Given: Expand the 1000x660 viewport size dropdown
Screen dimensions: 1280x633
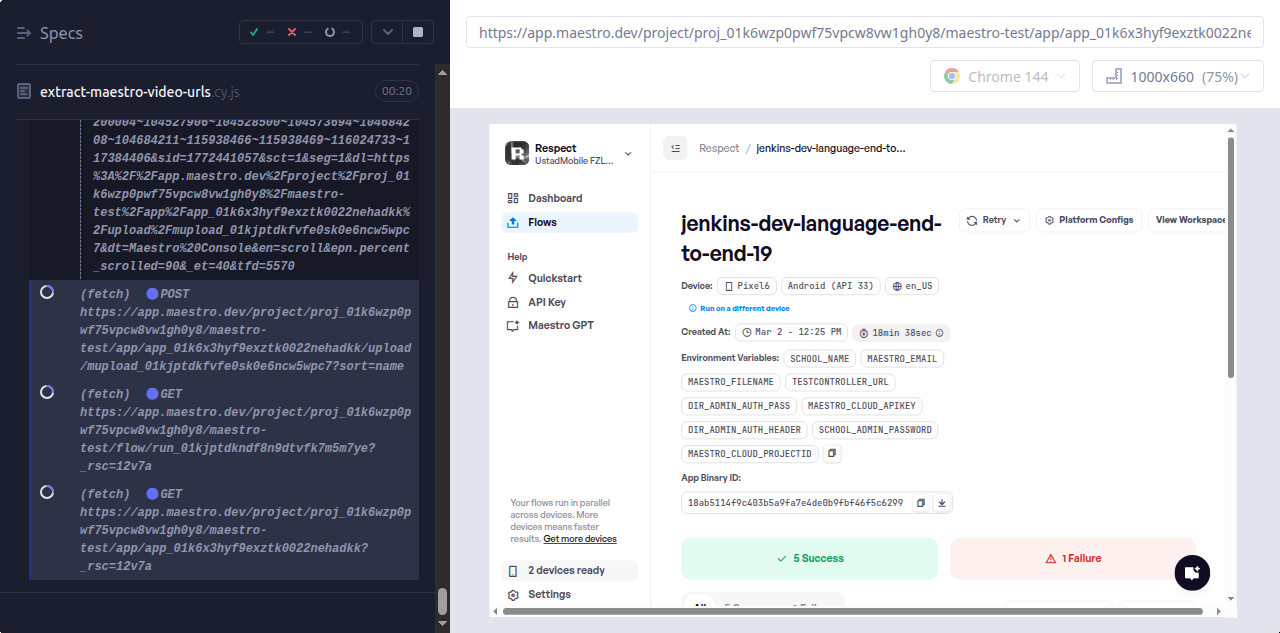Looking at the screenshot, I should (1177, 77).
